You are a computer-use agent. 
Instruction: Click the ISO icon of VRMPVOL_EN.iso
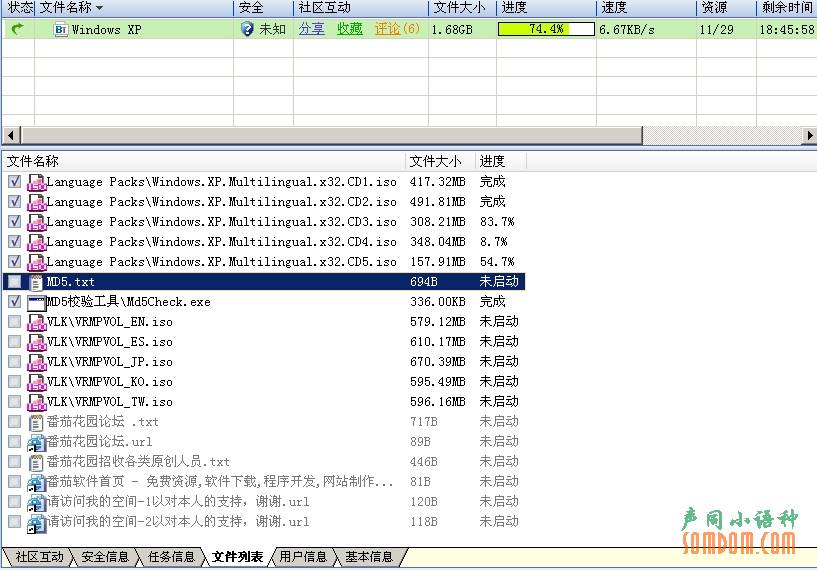tap(36, 323)
